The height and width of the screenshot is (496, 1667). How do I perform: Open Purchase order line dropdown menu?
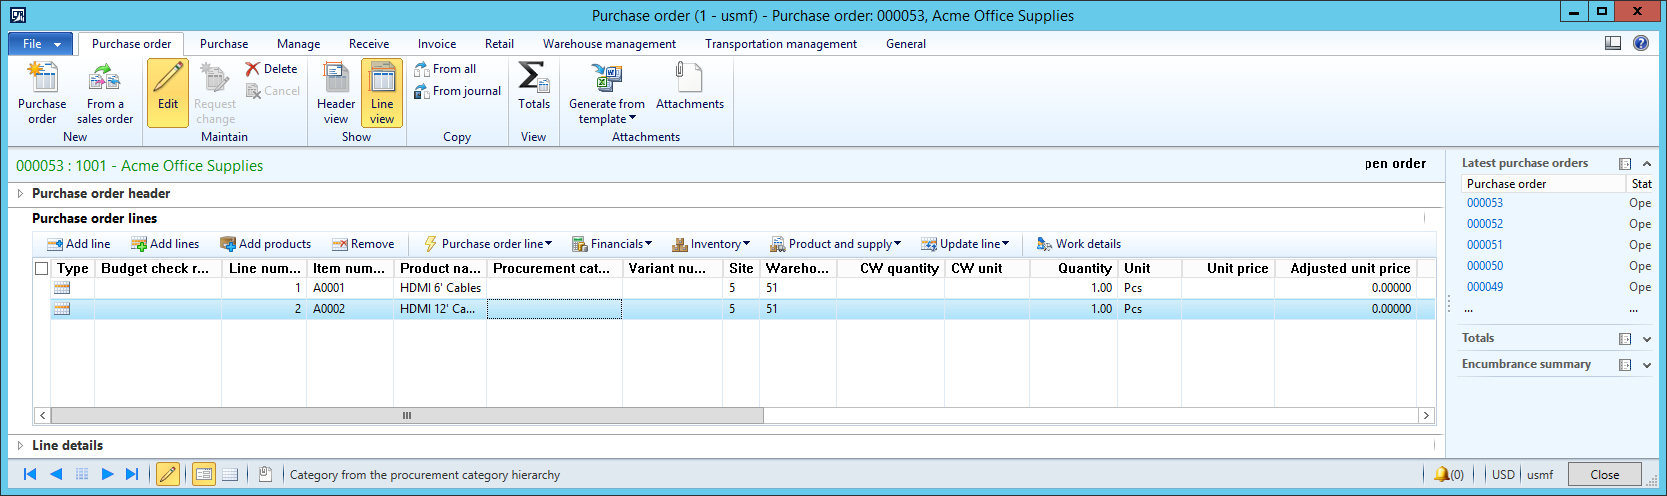[488, 244]
